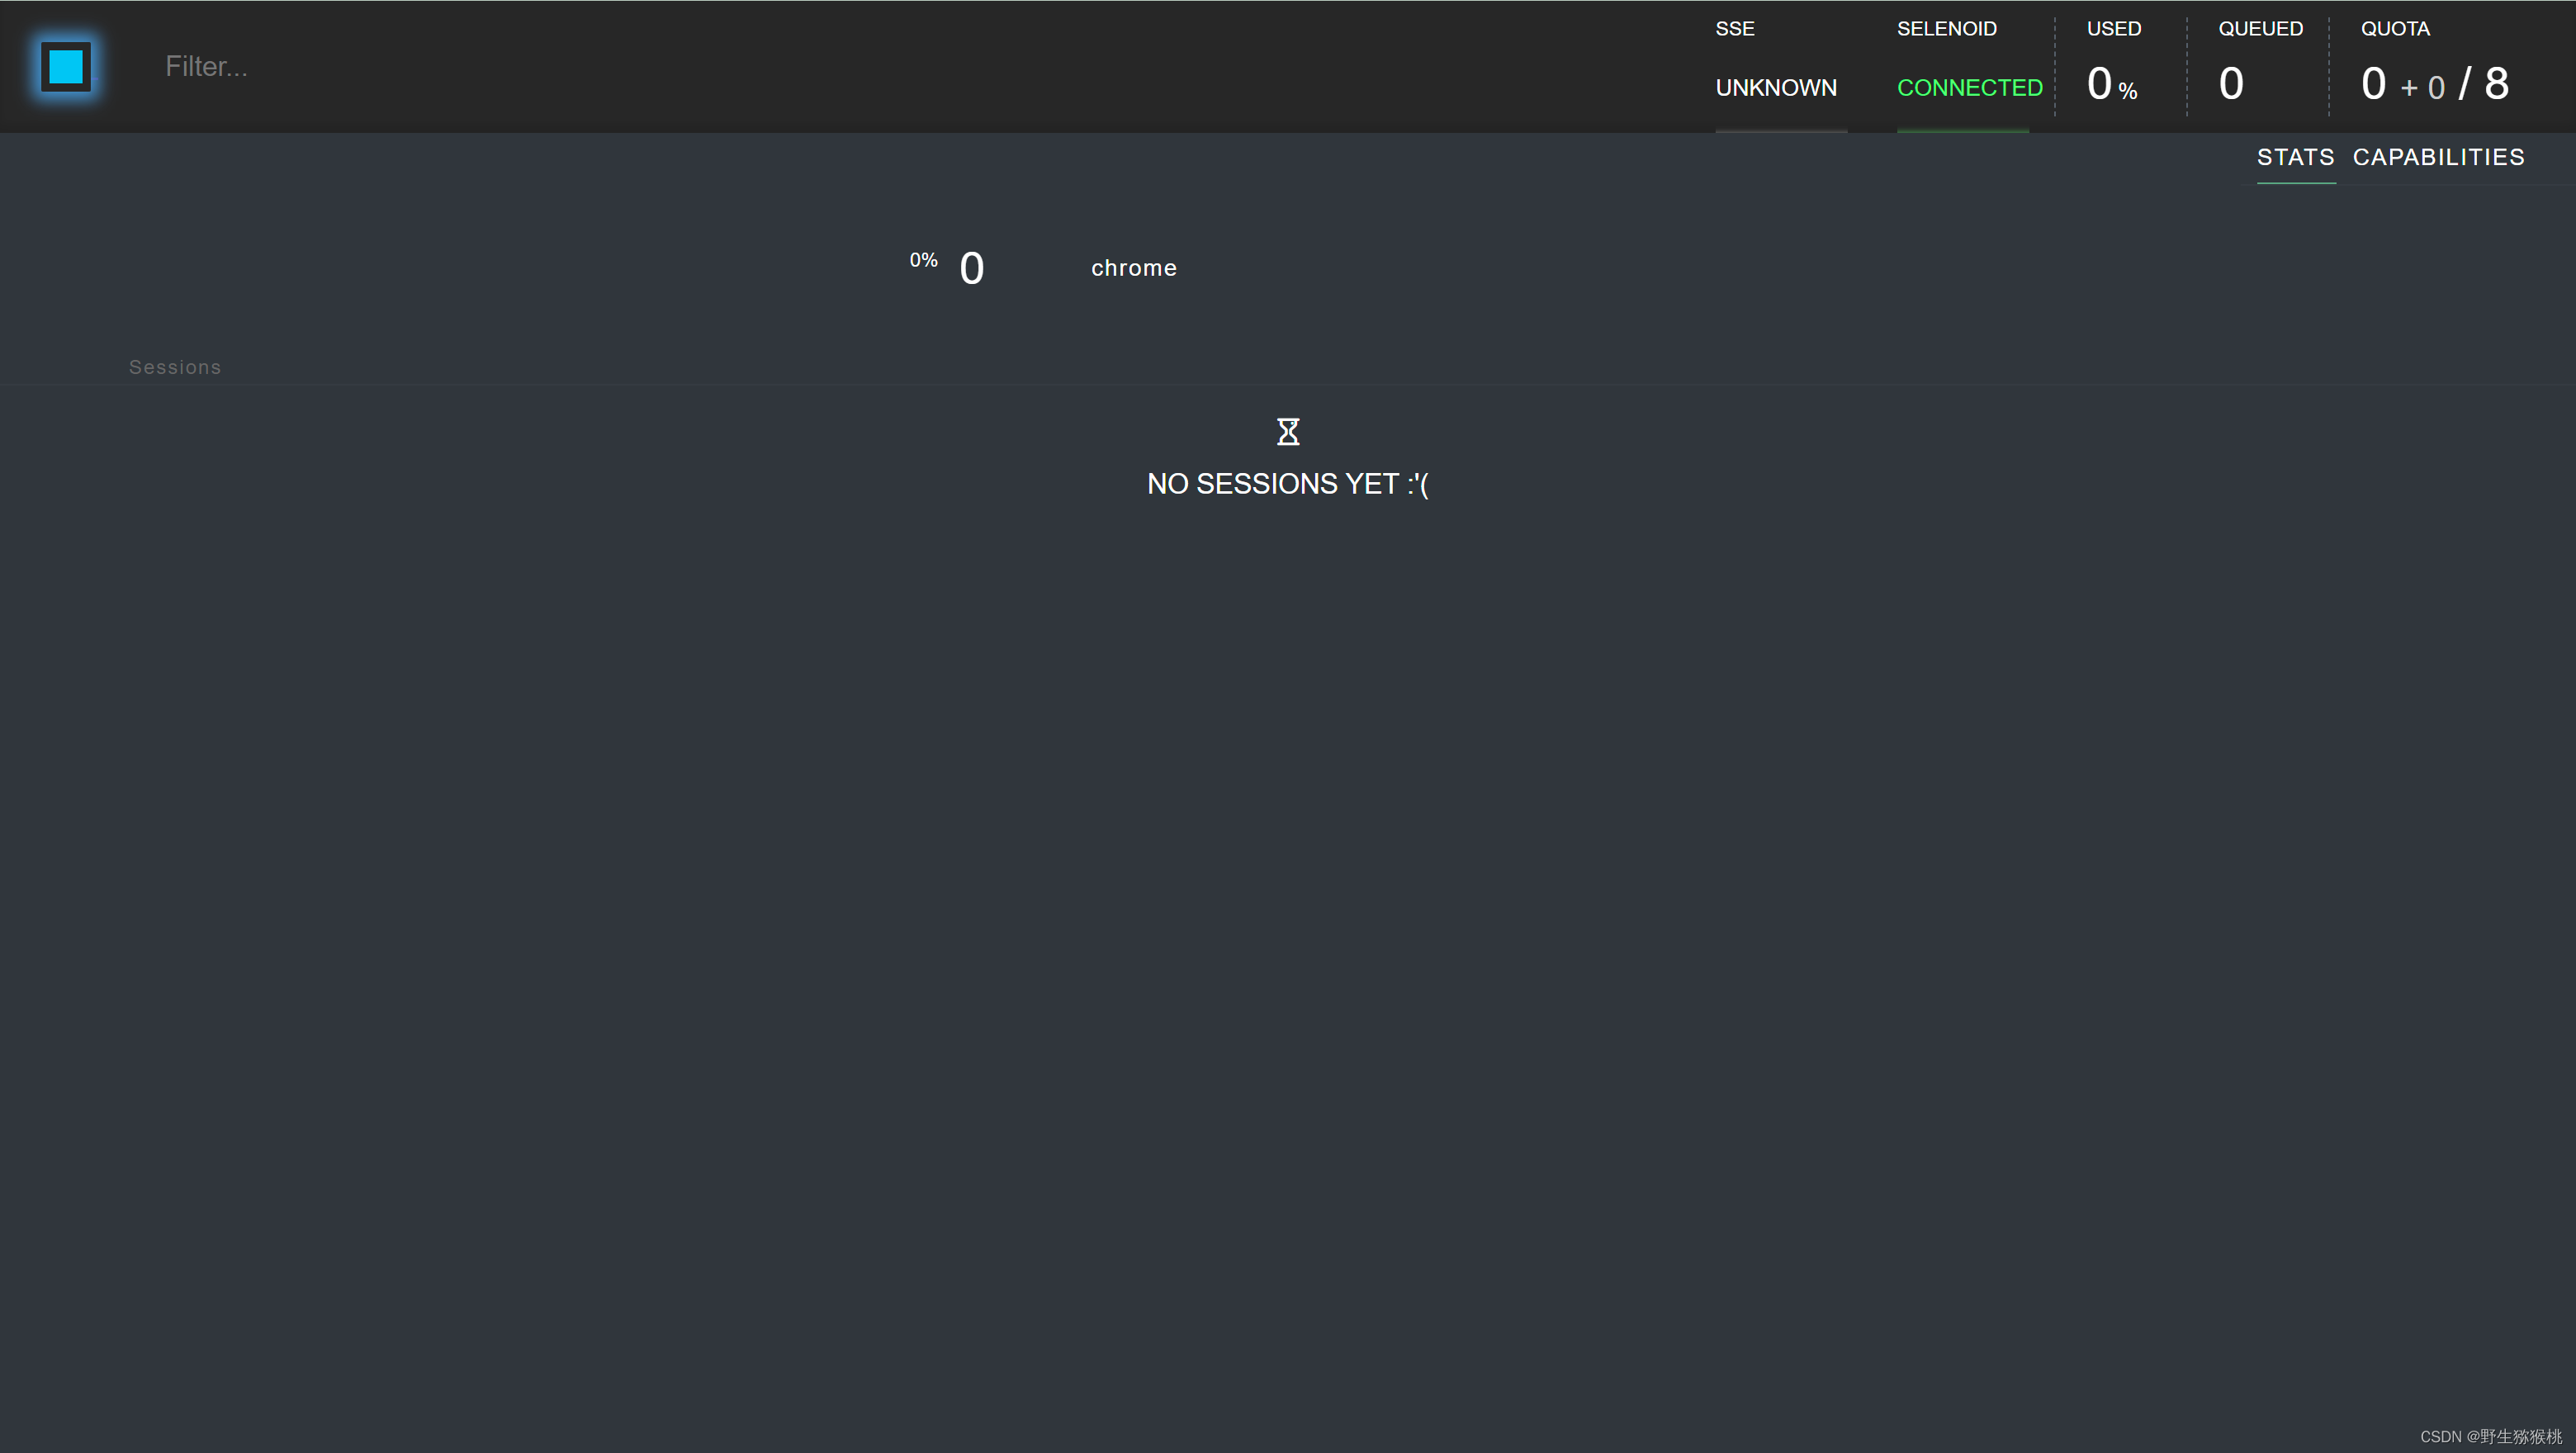Click the large chrome session count 0
Screen dimensions: 2576x1453
click(x=971, y=269)
